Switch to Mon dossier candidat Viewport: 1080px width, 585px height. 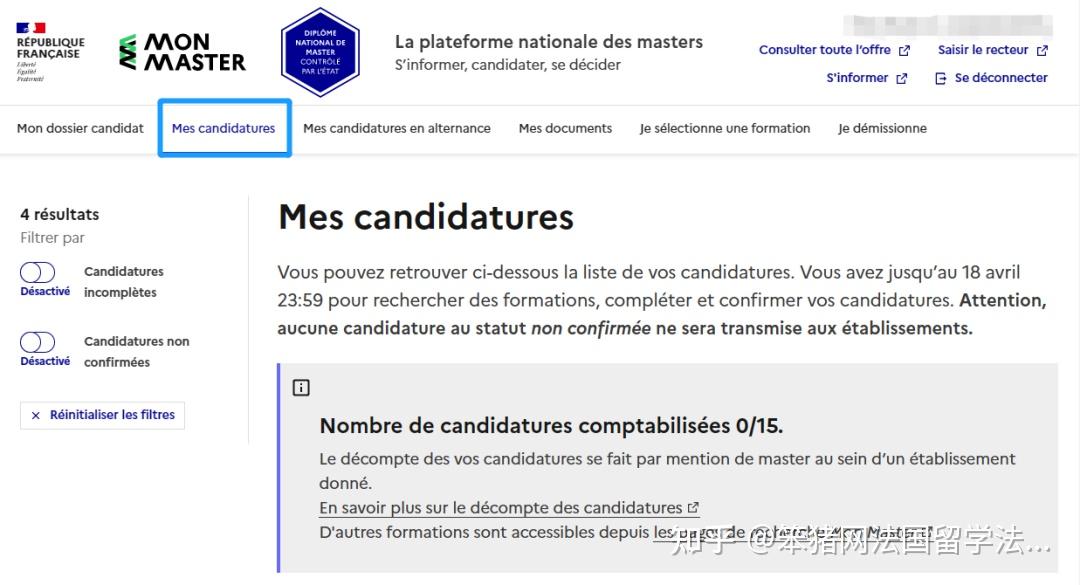(80, 128)
